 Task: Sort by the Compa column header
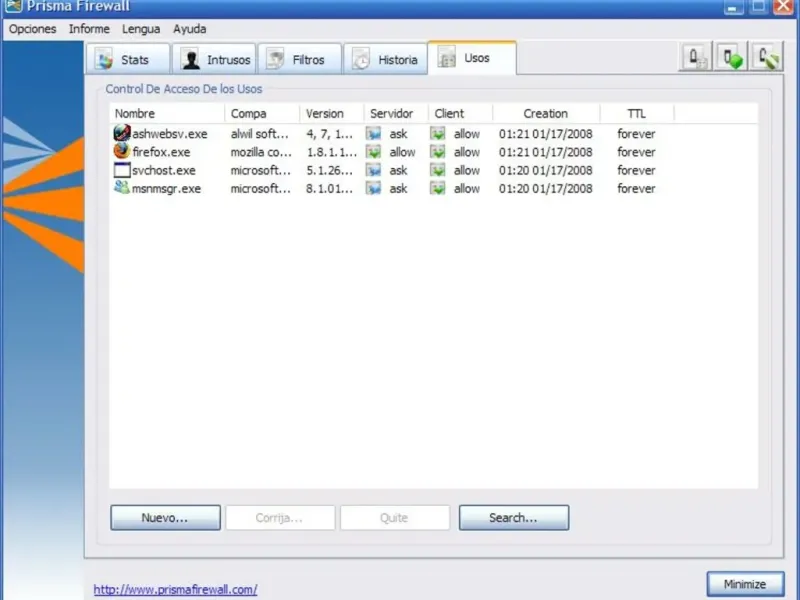point(262,113)
